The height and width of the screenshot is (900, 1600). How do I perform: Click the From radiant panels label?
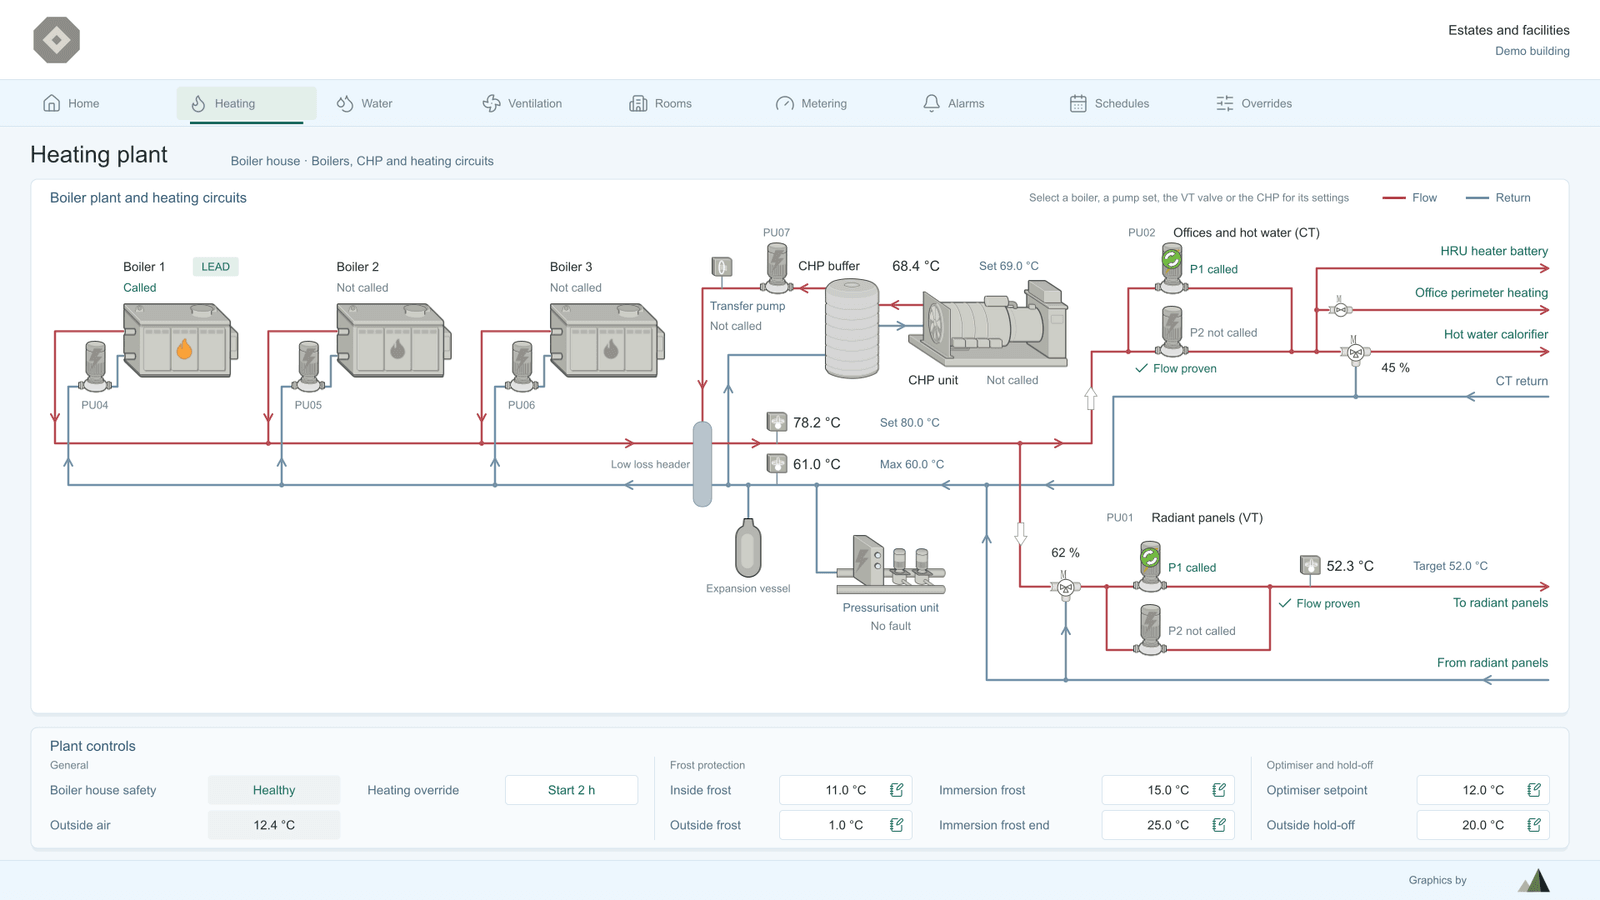[x=1492, y=662]
